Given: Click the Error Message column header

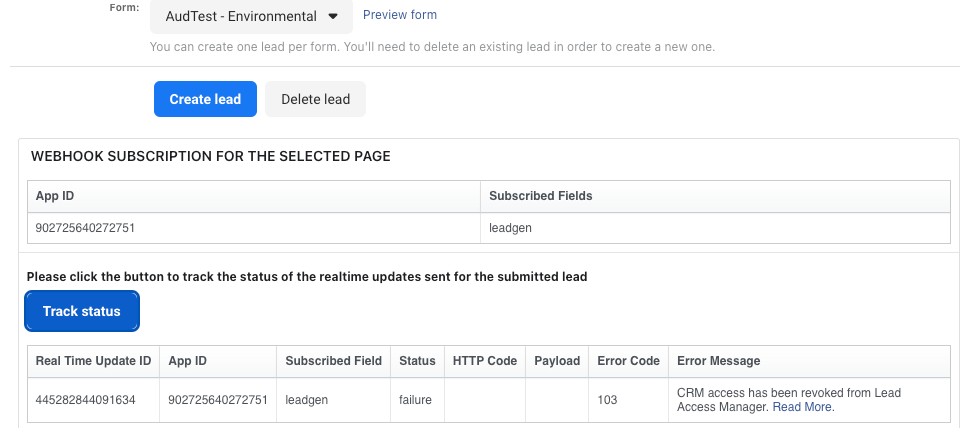Looking at the screenshot, I should (719, 361).
